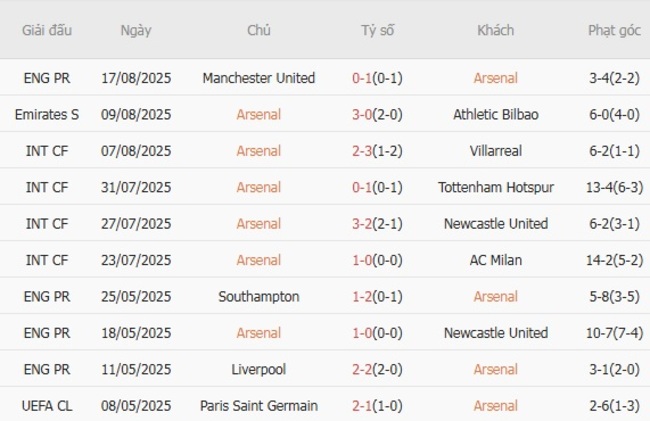
Task: Click the 14-2(5-2) corner stat for AC Milan
Action: click(x=614, y=260)
